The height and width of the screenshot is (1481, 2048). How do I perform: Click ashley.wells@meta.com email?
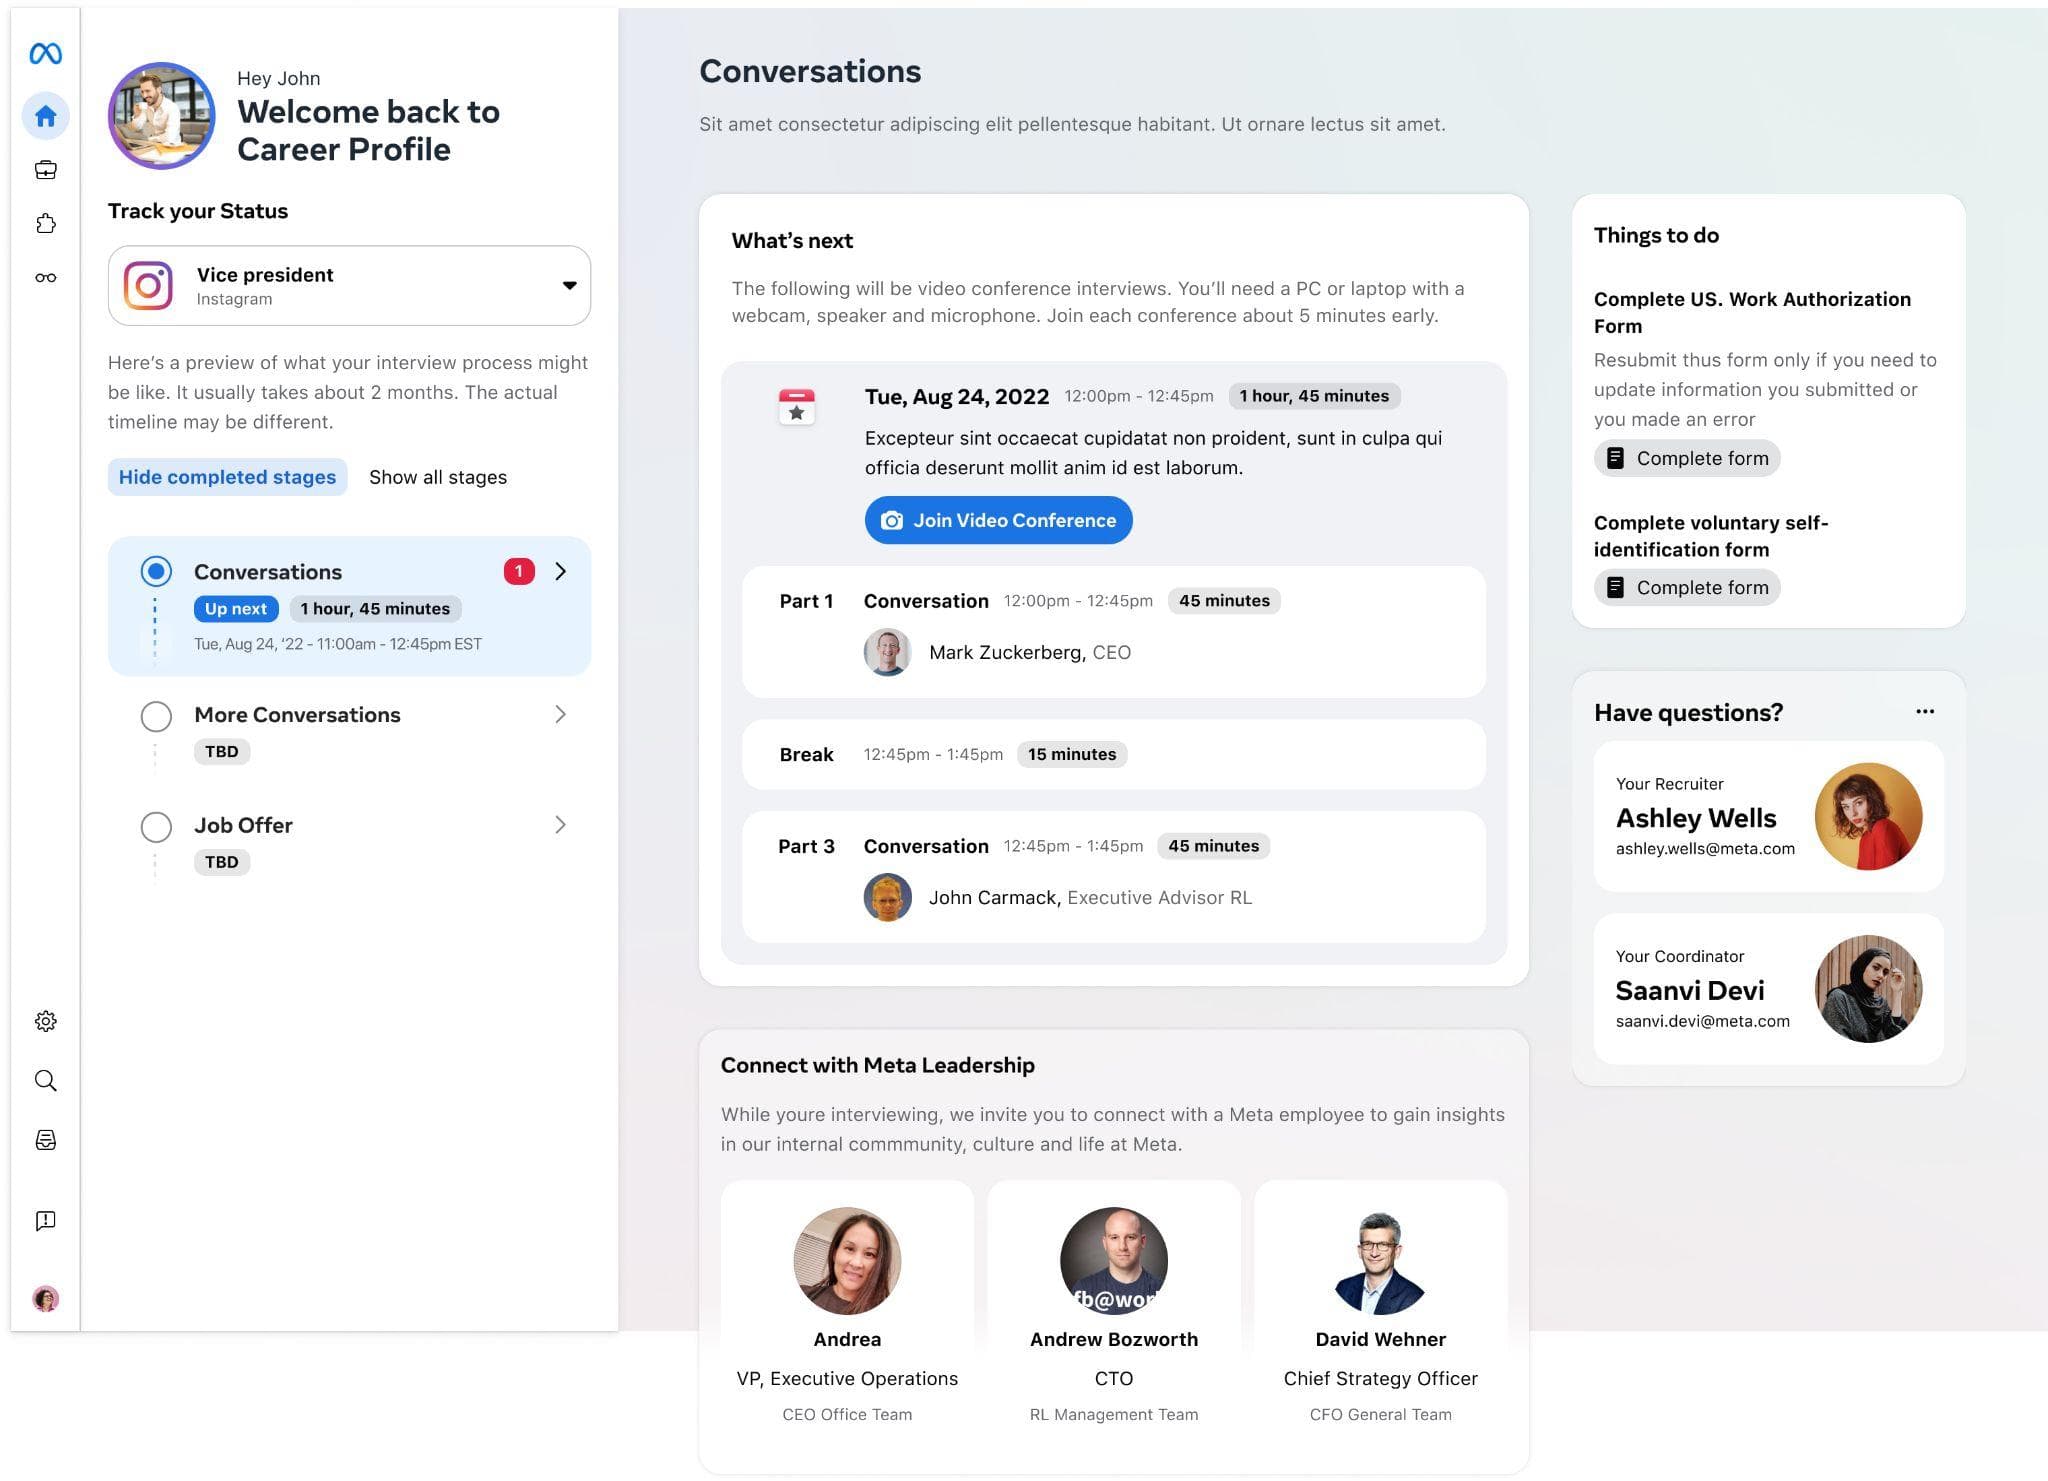pyautogui.click(x=1705, y=849)
